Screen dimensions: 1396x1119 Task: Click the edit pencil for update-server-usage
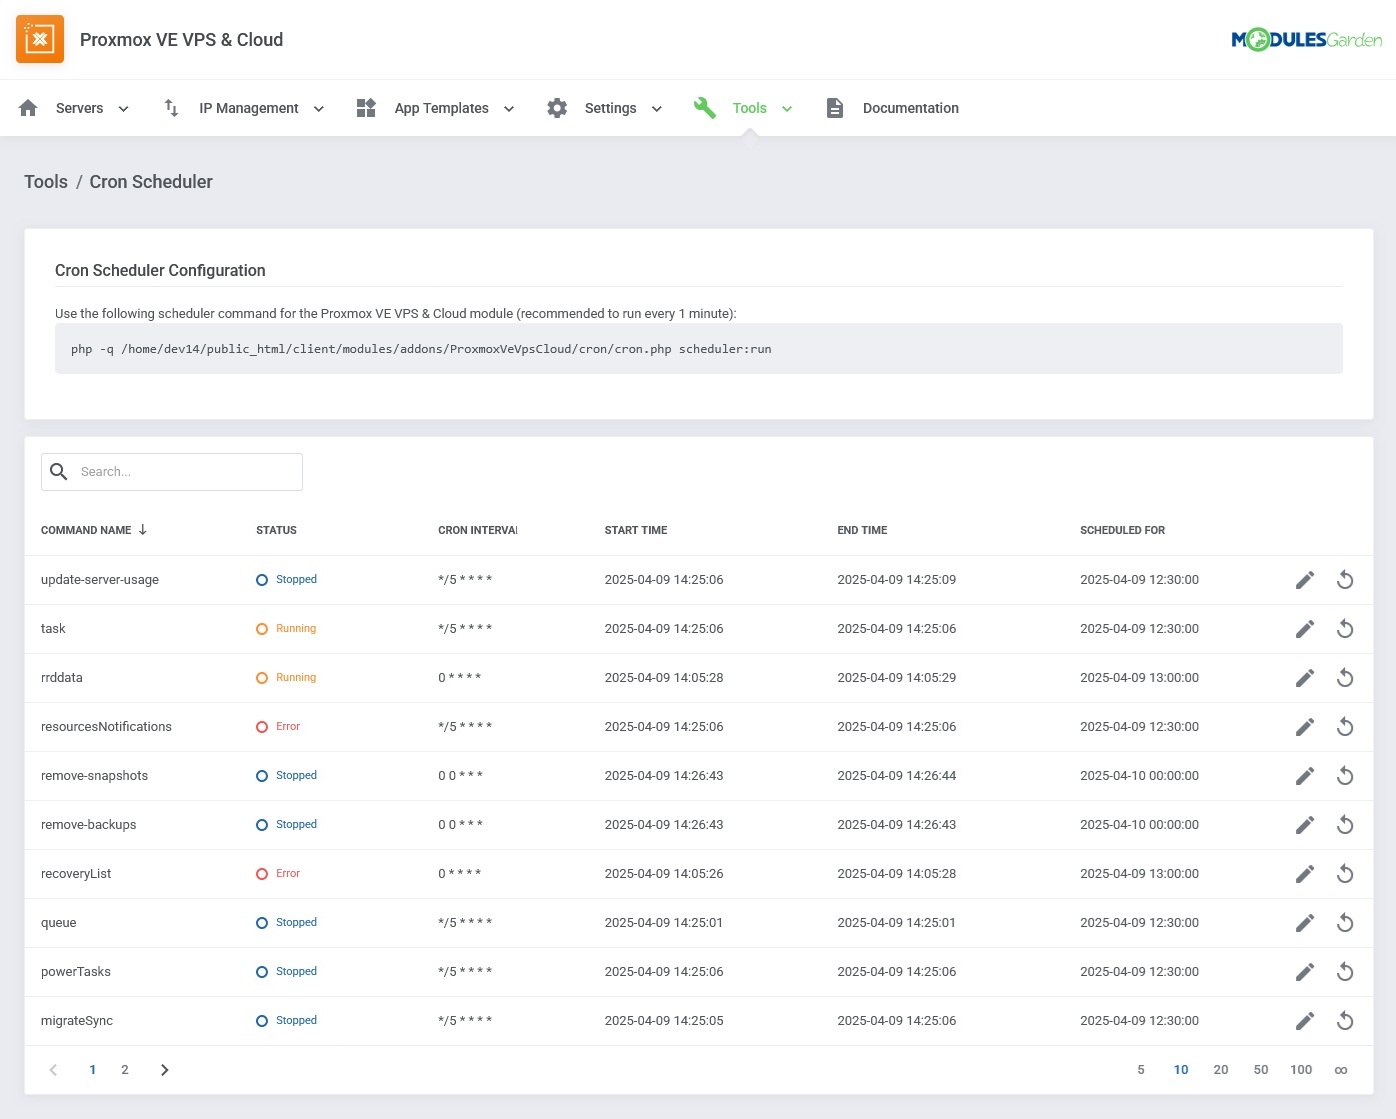[x=1304, y=580]
